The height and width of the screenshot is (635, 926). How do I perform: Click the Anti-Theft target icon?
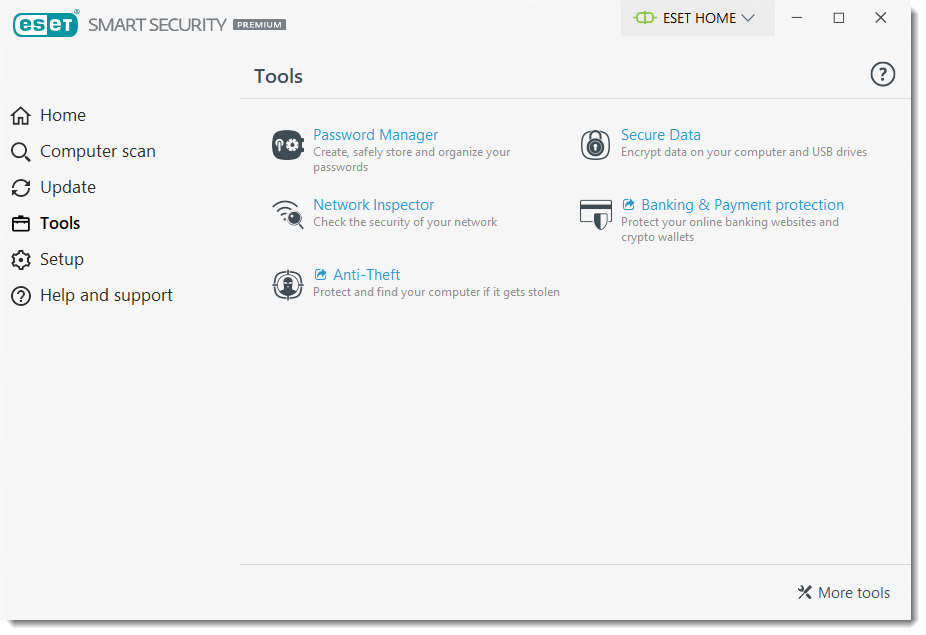[x=288, y=285]
